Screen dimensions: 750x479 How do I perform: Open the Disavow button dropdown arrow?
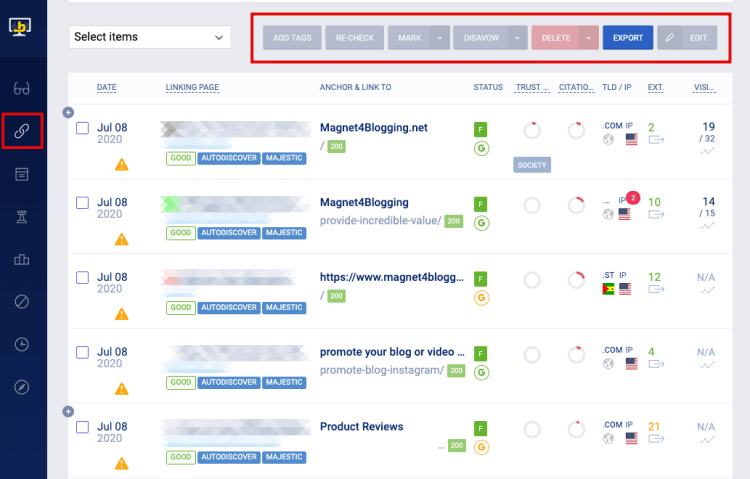coord(517,37)
